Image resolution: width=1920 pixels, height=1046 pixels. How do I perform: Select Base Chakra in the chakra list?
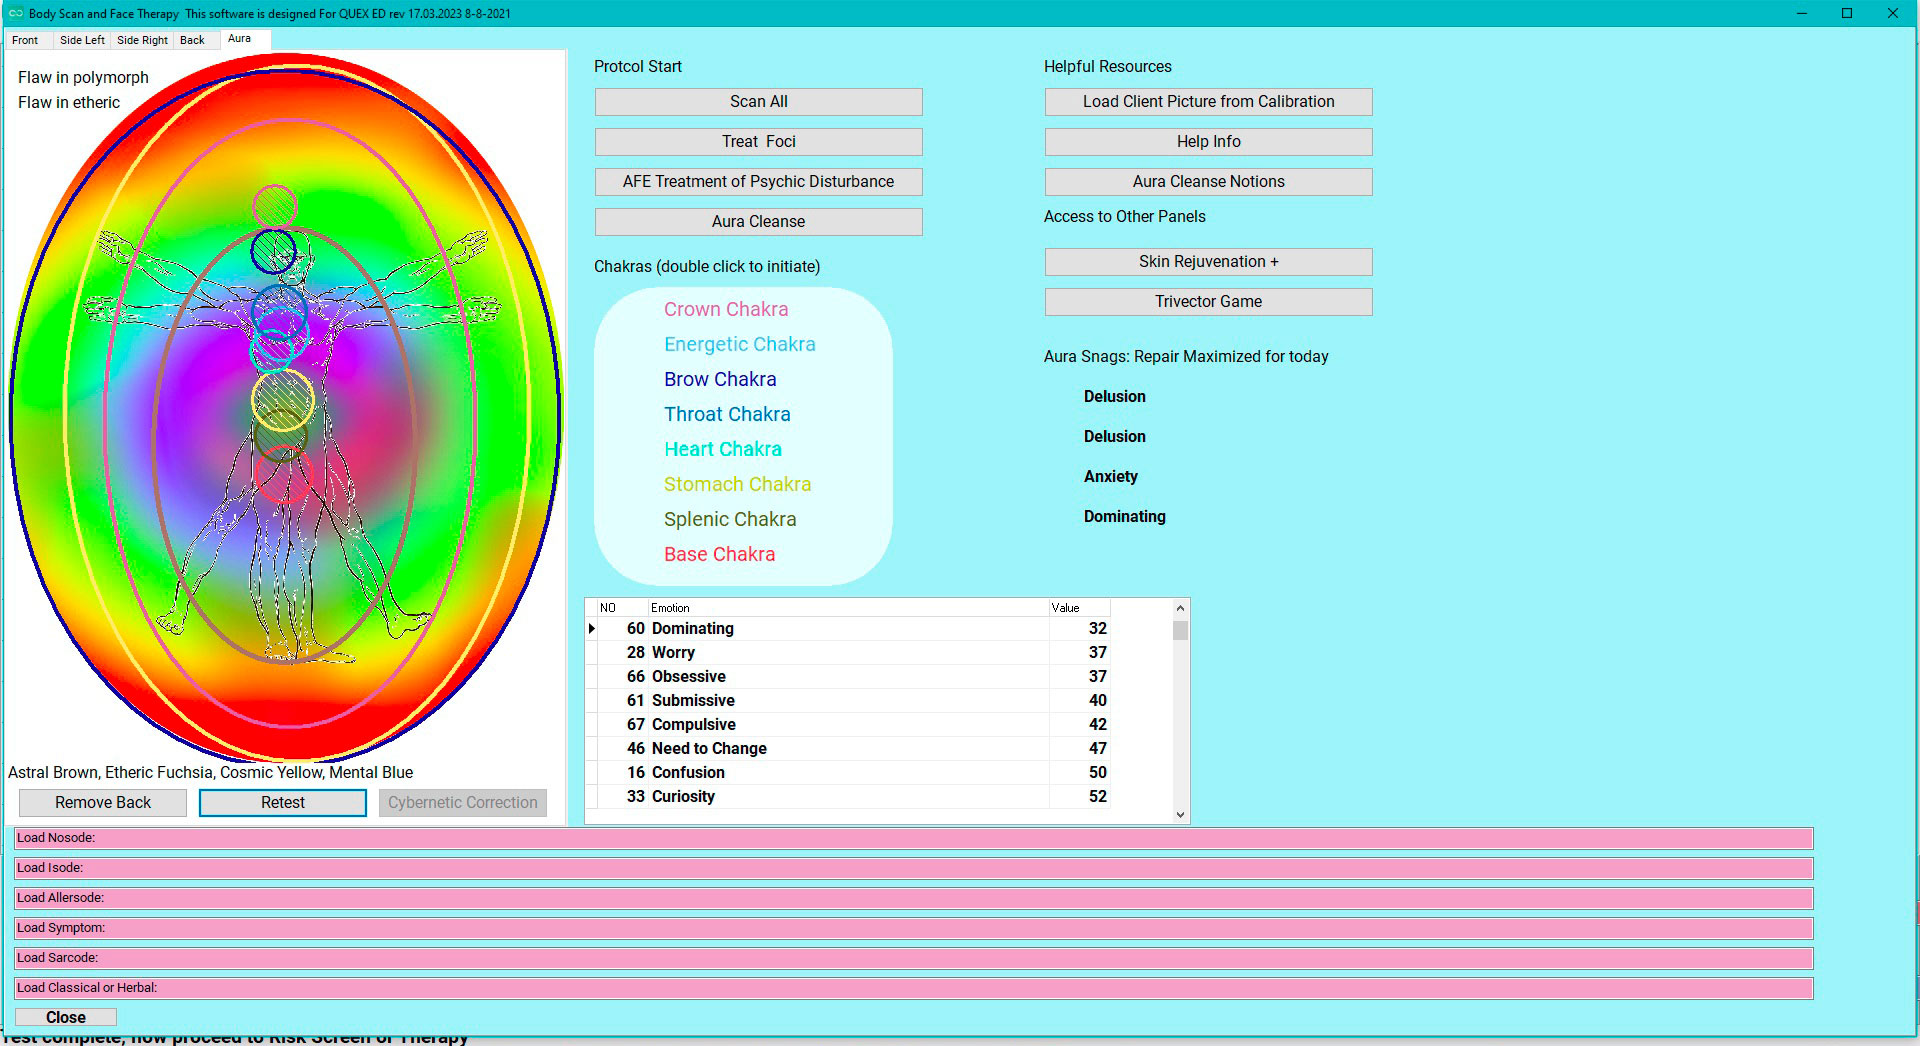720,555
